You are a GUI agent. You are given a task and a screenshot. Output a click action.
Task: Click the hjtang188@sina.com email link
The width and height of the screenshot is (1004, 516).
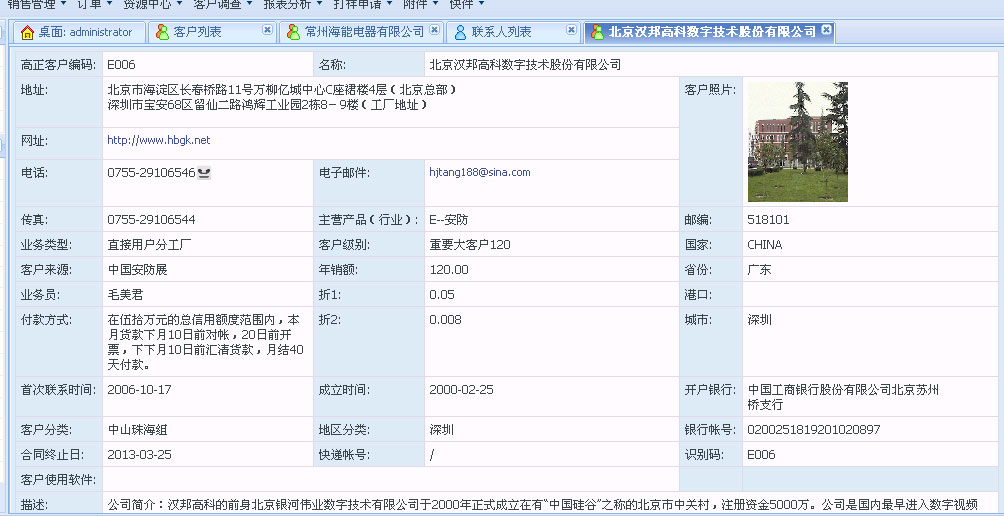[x=480, y=172]
